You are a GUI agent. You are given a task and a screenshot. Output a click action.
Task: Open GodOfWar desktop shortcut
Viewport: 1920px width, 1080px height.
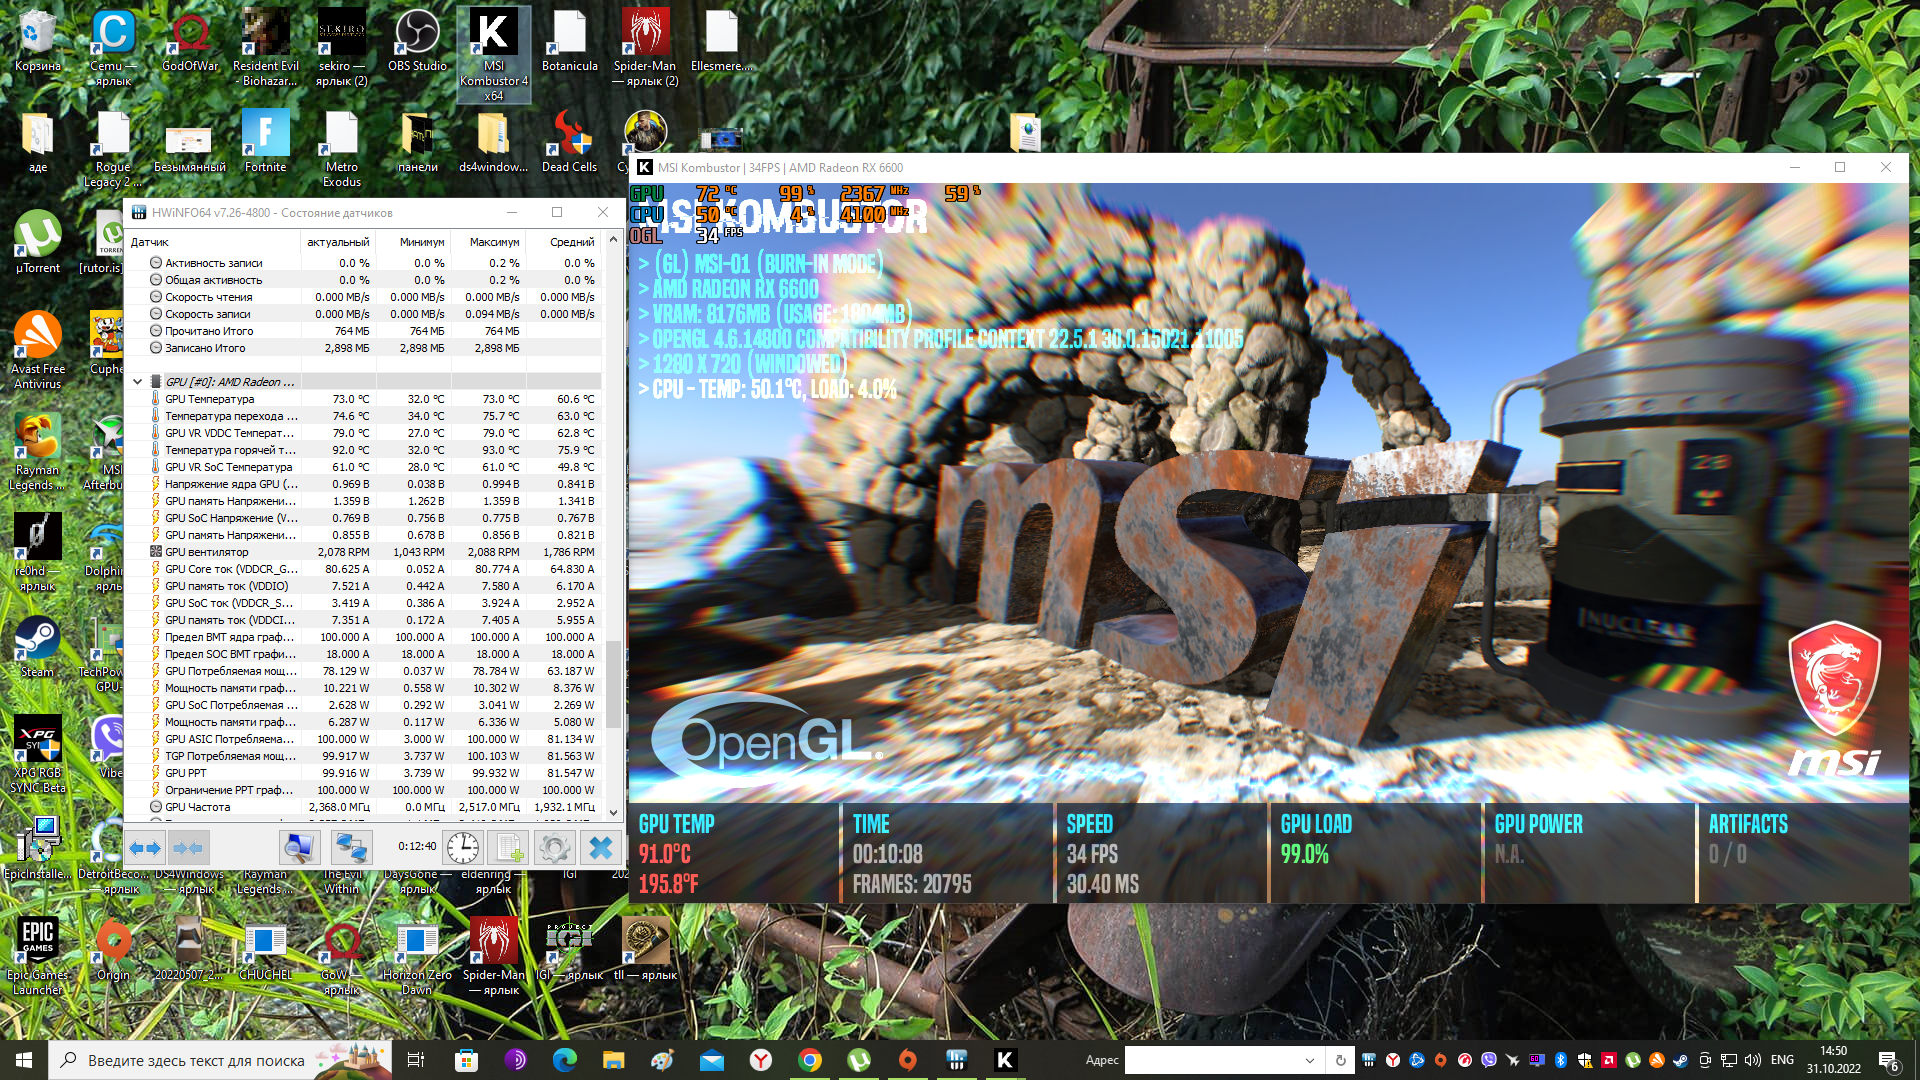click(x=190, y=41)
